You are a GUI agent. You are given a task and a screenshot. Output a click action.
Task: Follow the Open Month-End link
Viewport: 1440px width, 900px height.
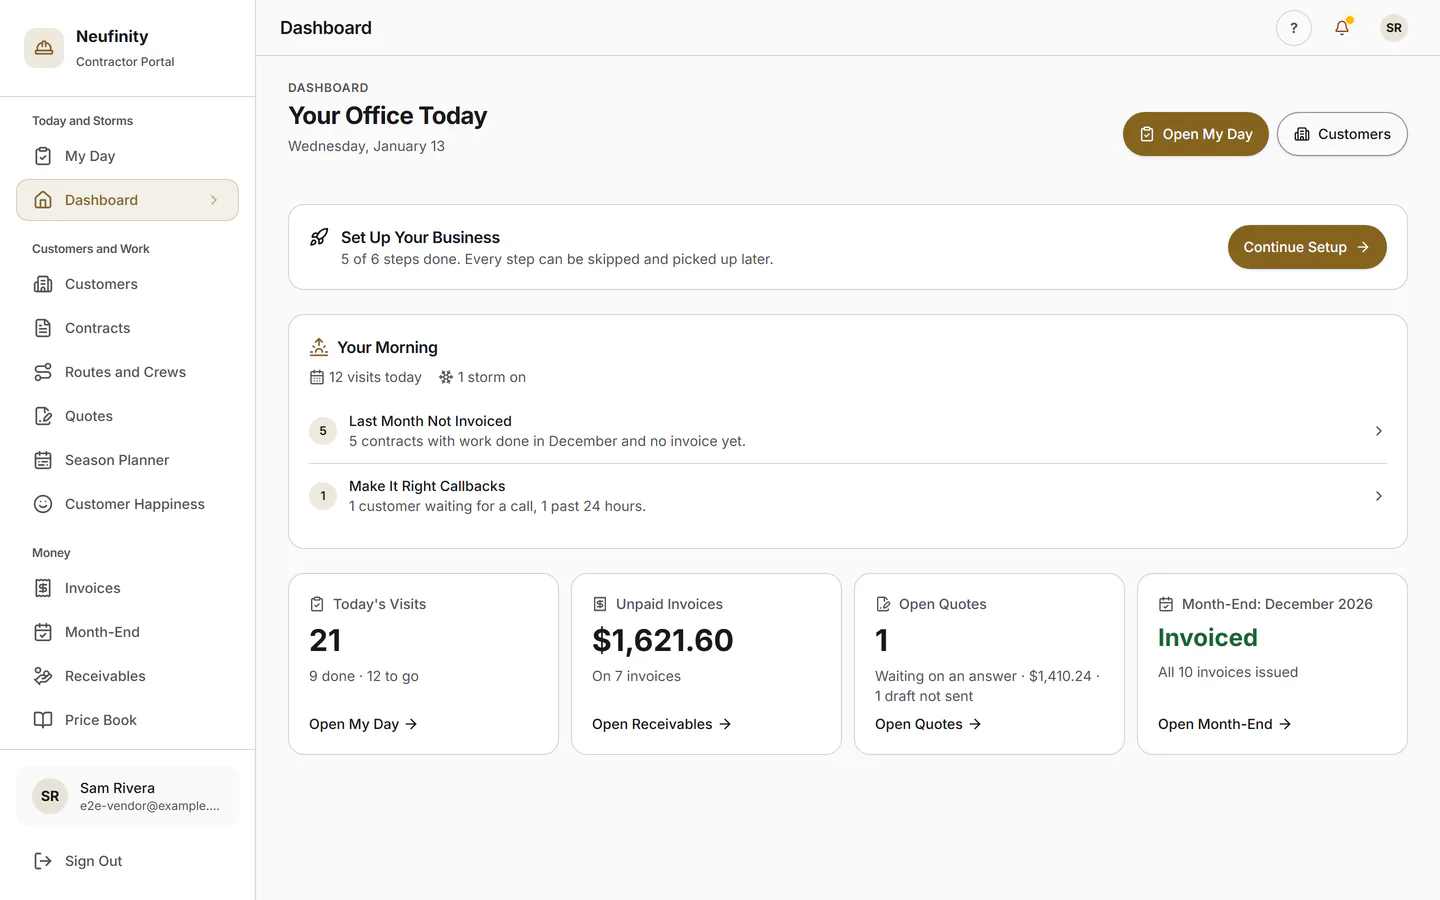pos(1225,724)
